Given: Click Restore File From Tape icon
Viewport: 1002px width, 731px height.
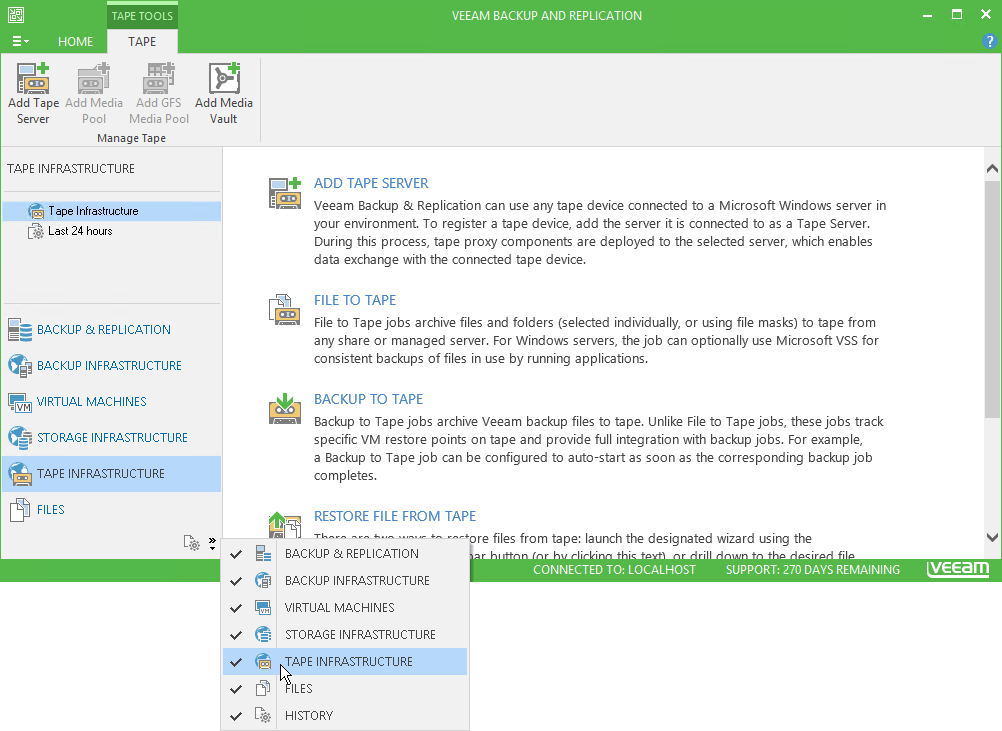Looking at the screenshot, I should pos(284,525).
